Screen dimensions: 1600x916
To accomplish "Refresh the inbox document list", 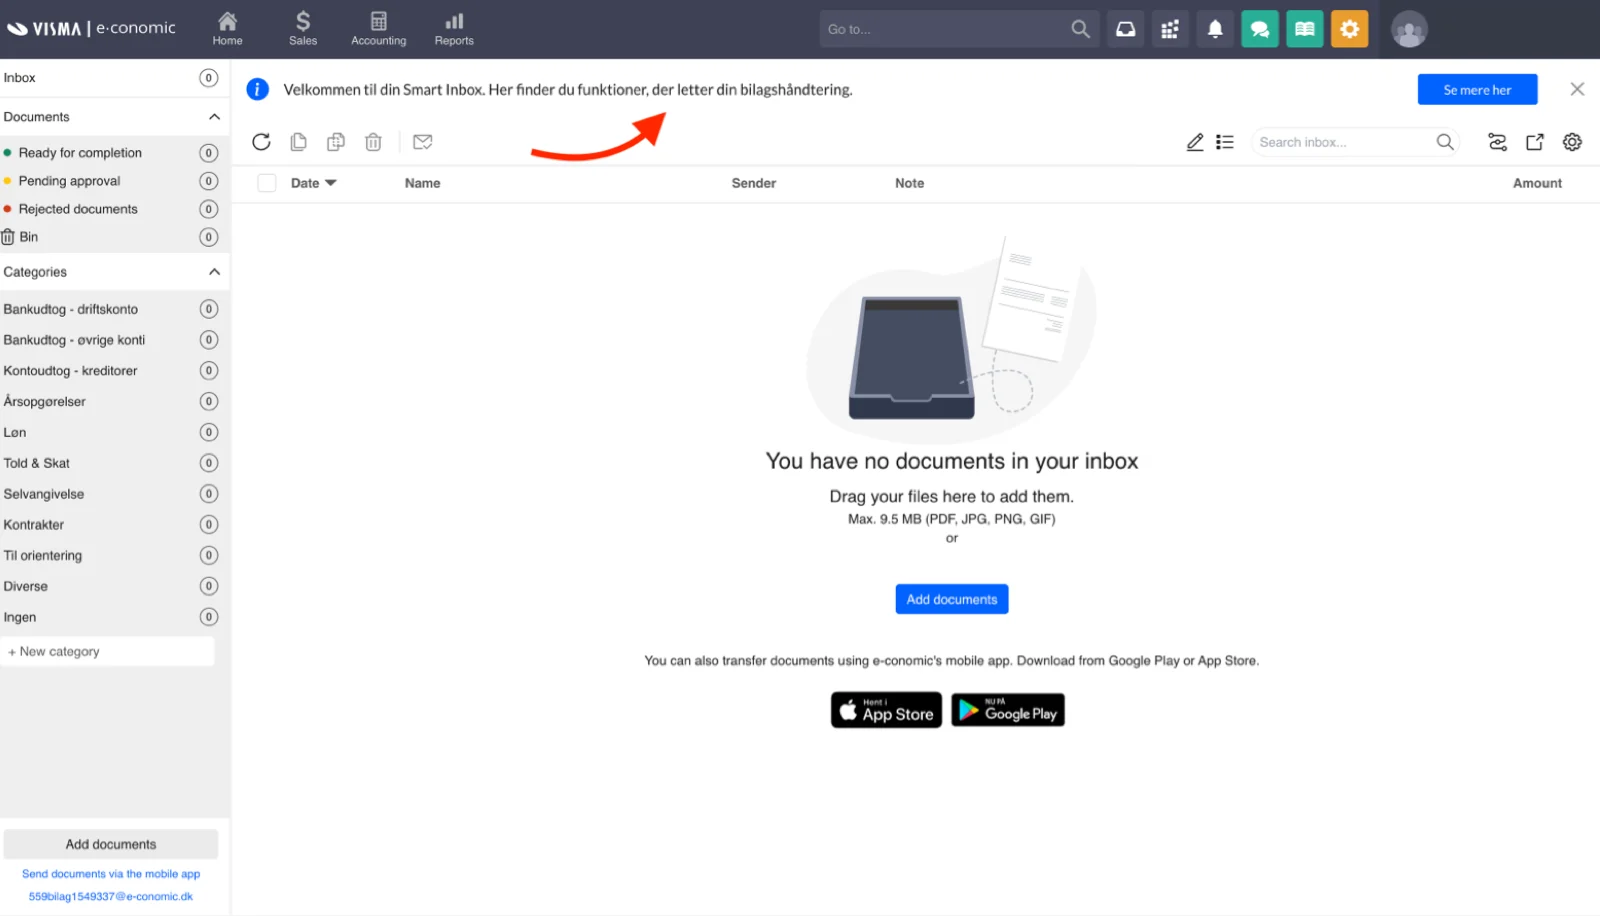I will [261, 141].
